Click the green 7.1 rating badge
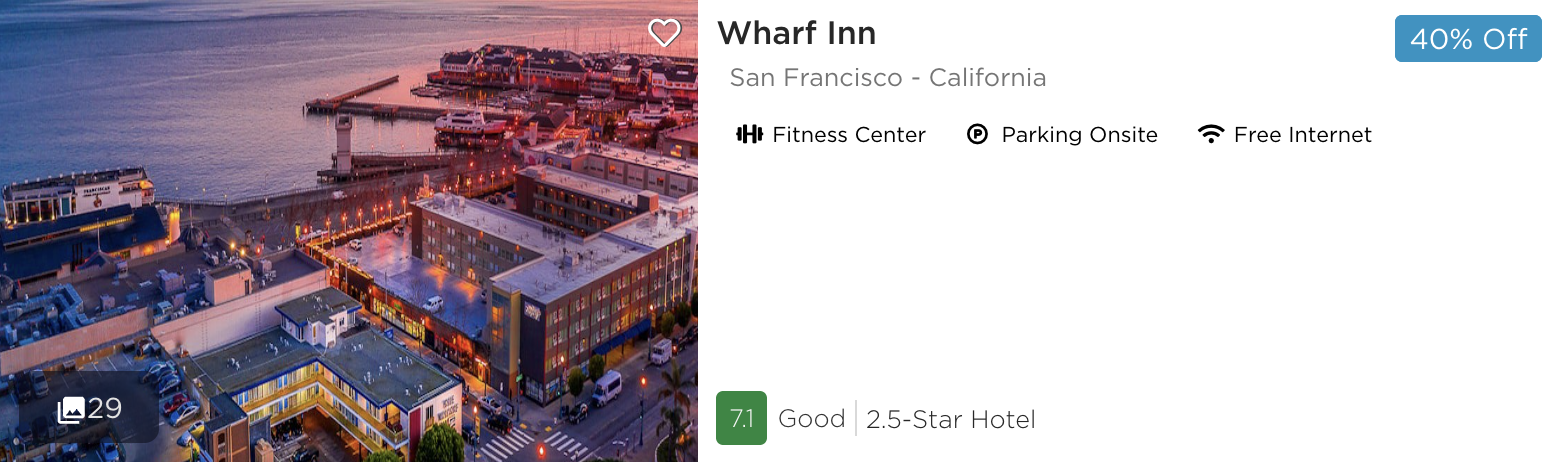Image resolution: width=1558 pixels, height=462 pixels. (x=741, y=418)
